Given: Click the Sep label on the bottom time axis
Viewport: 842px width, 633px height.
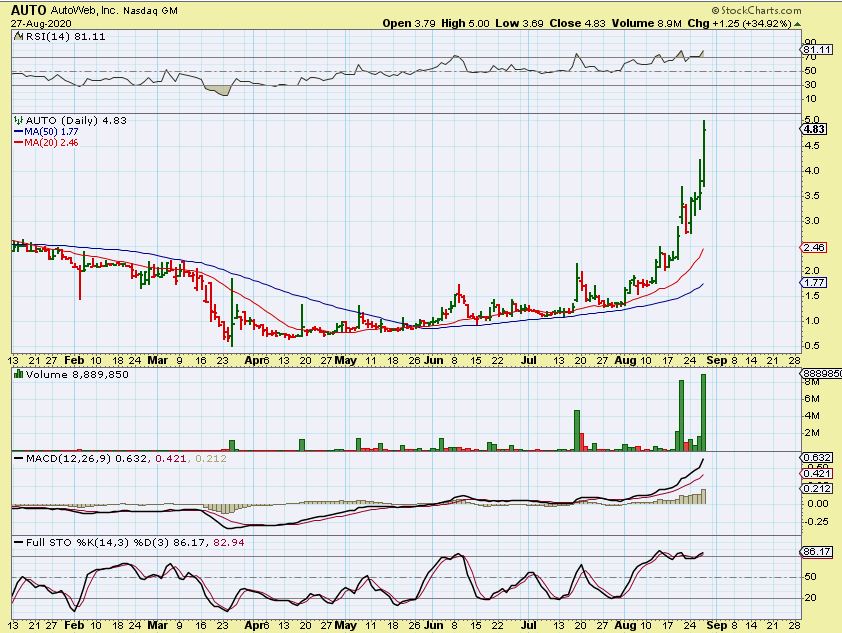Looking at the screenshot, I should point(716,625).
